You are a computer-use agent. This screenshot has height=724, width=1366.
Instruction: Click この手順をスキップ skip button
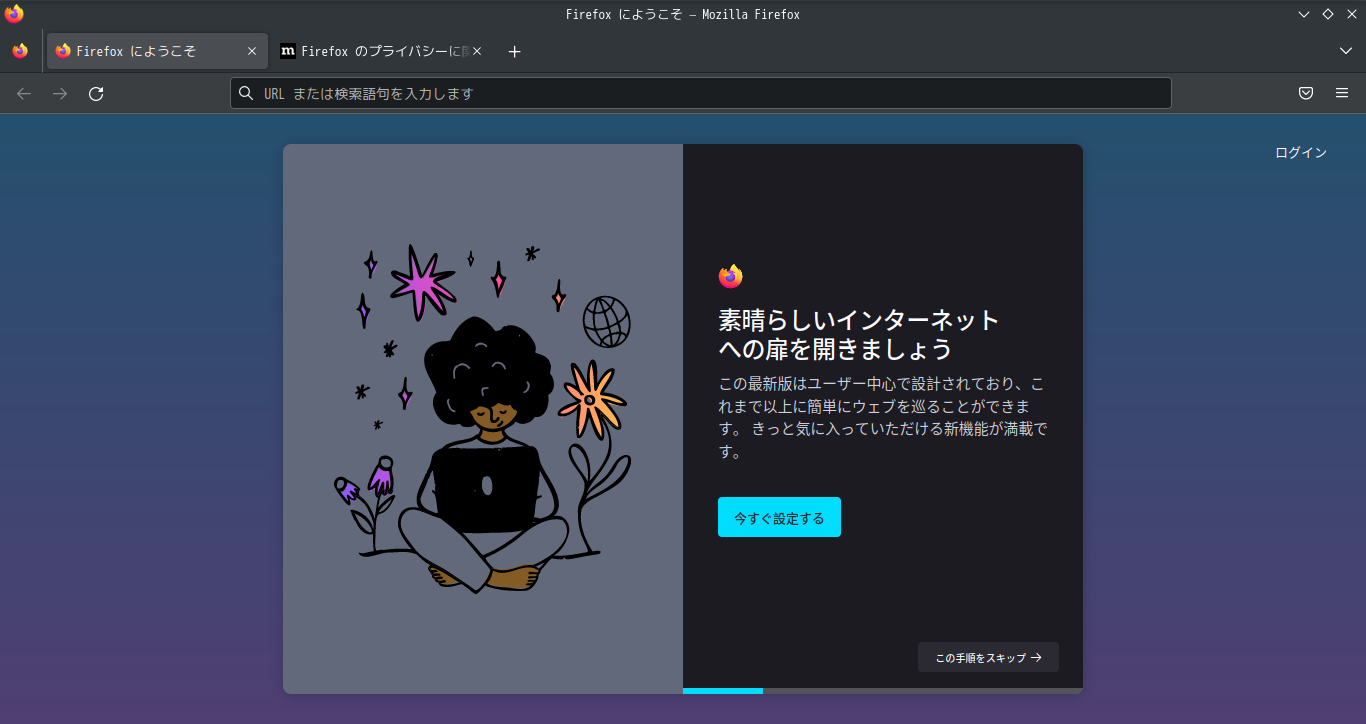(988, 657)
